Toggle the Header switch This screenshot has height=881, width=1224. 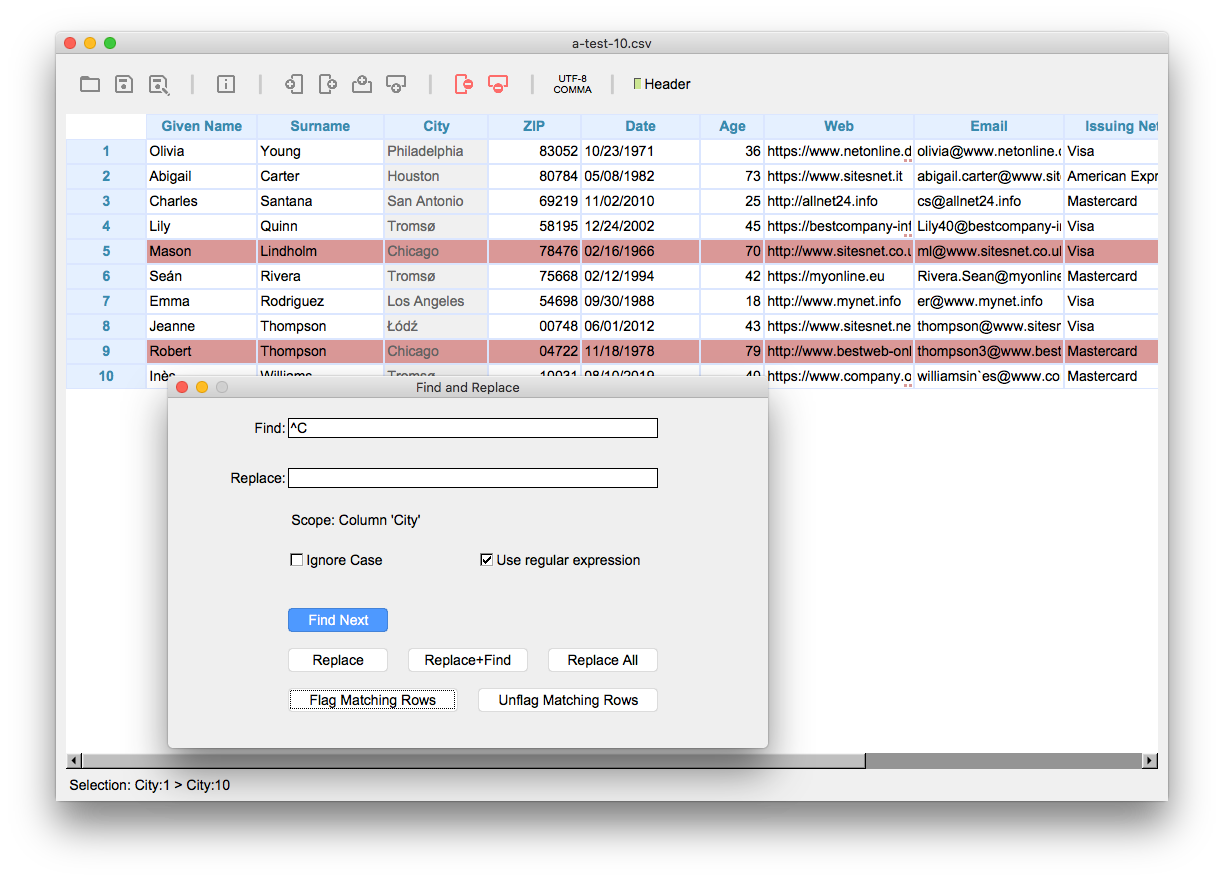click(x=661, y=84)
